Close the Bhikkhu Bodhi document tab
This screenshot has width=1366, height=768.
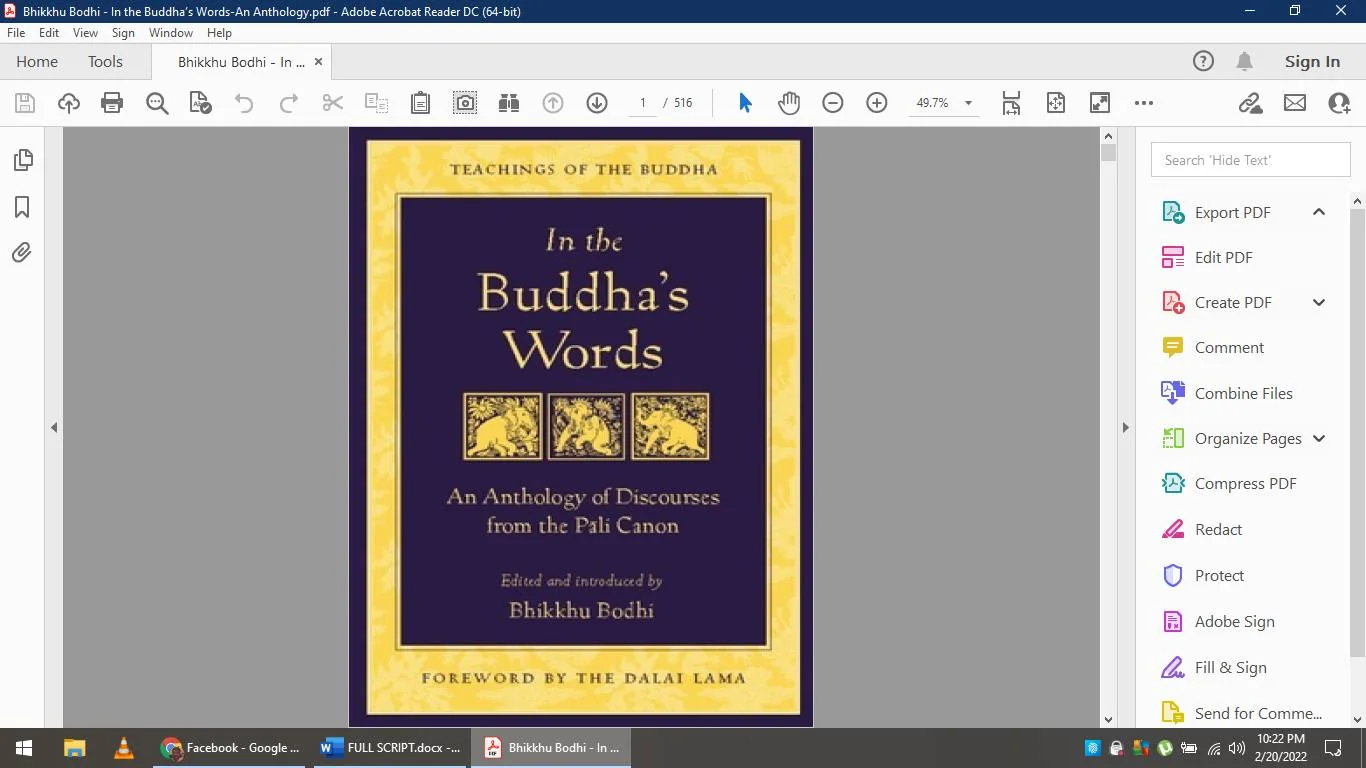(x=318, y=62)
